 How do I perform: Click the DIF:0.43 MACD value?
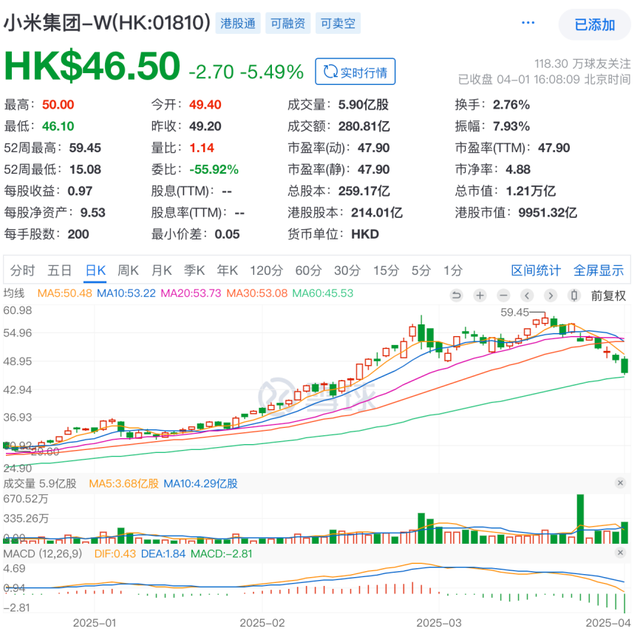pyautogui.click(x=115, y=554)
